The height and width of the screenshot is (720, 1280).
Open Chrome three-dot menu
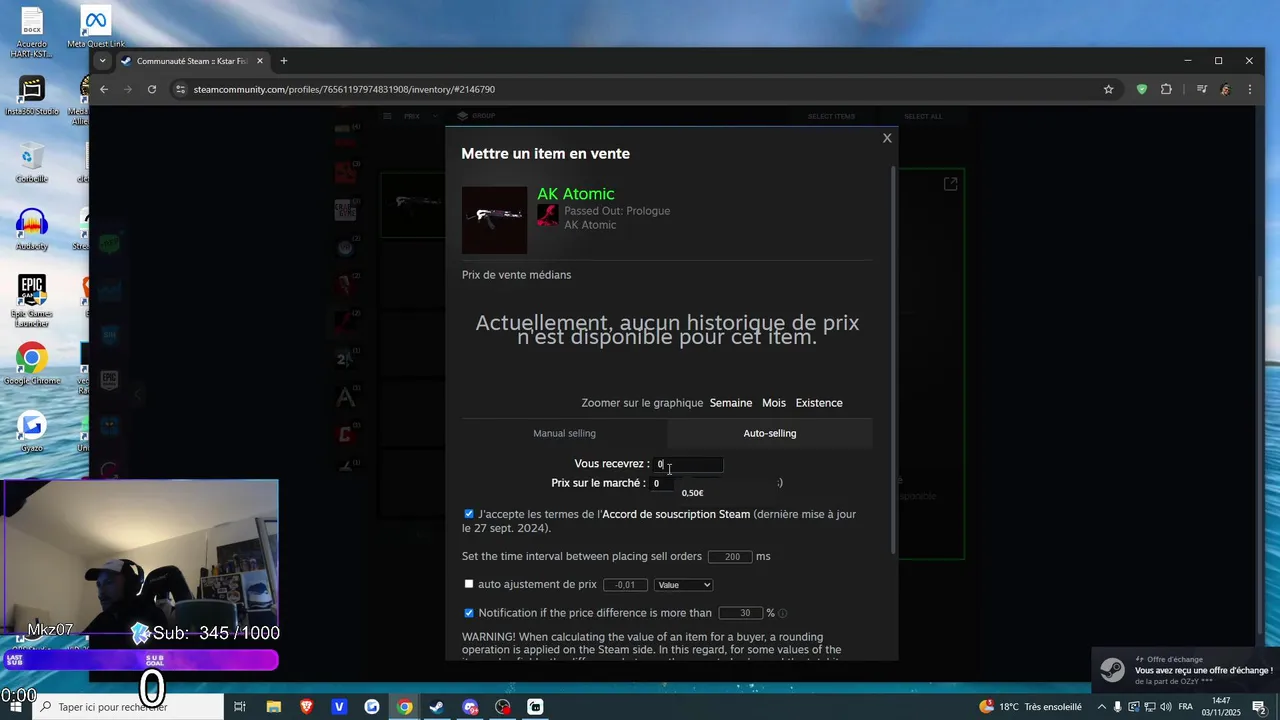[1250, 89]
